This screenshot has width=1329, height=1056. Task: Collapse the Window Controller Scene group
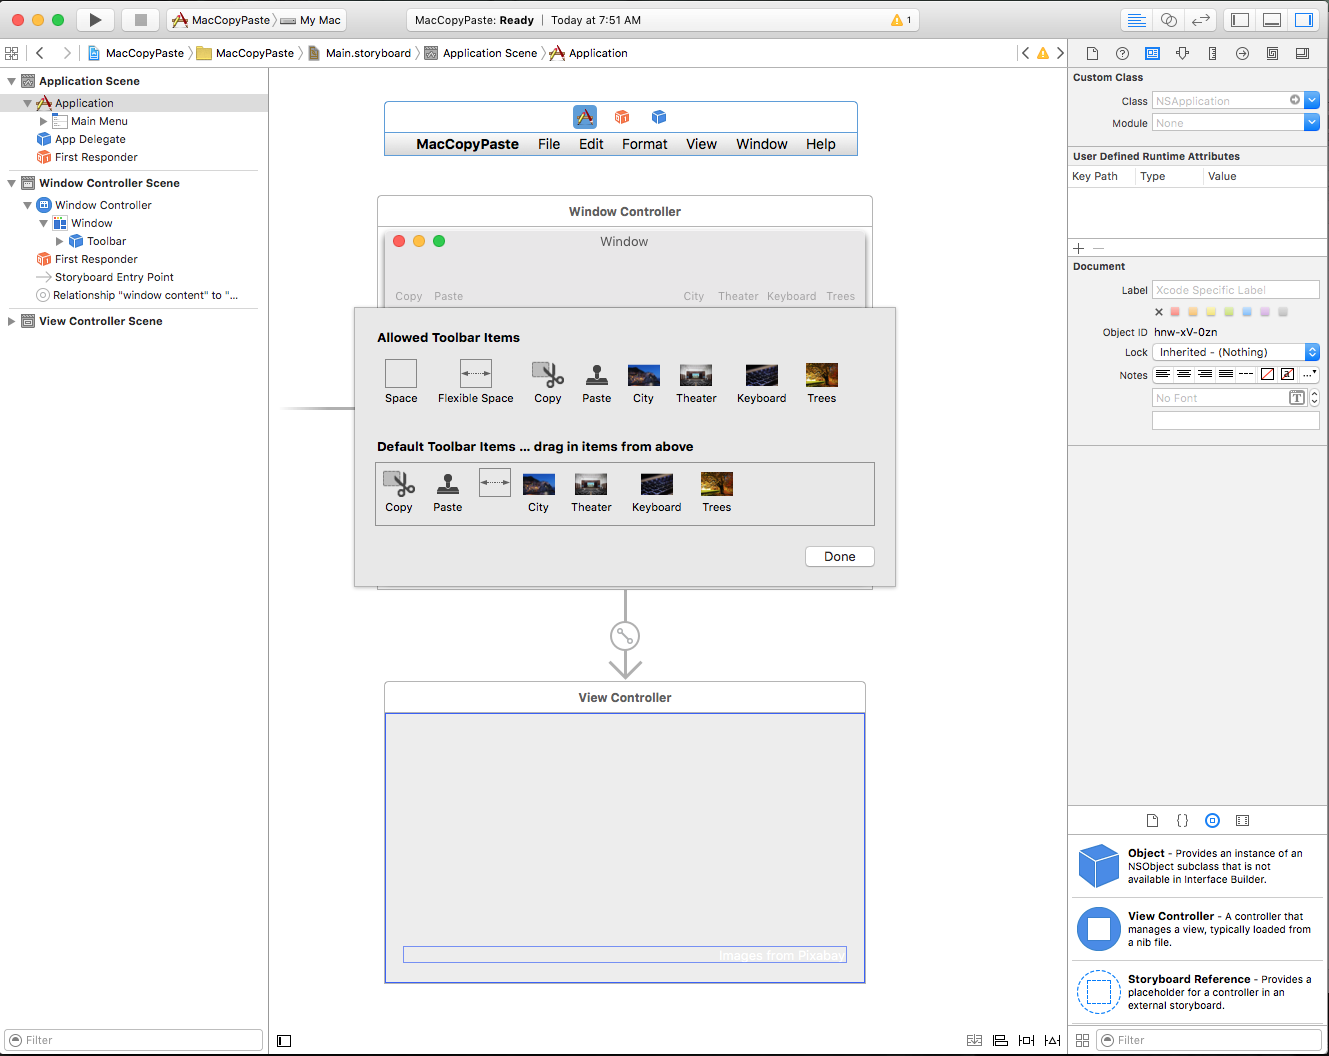click(x=11, y=183)
